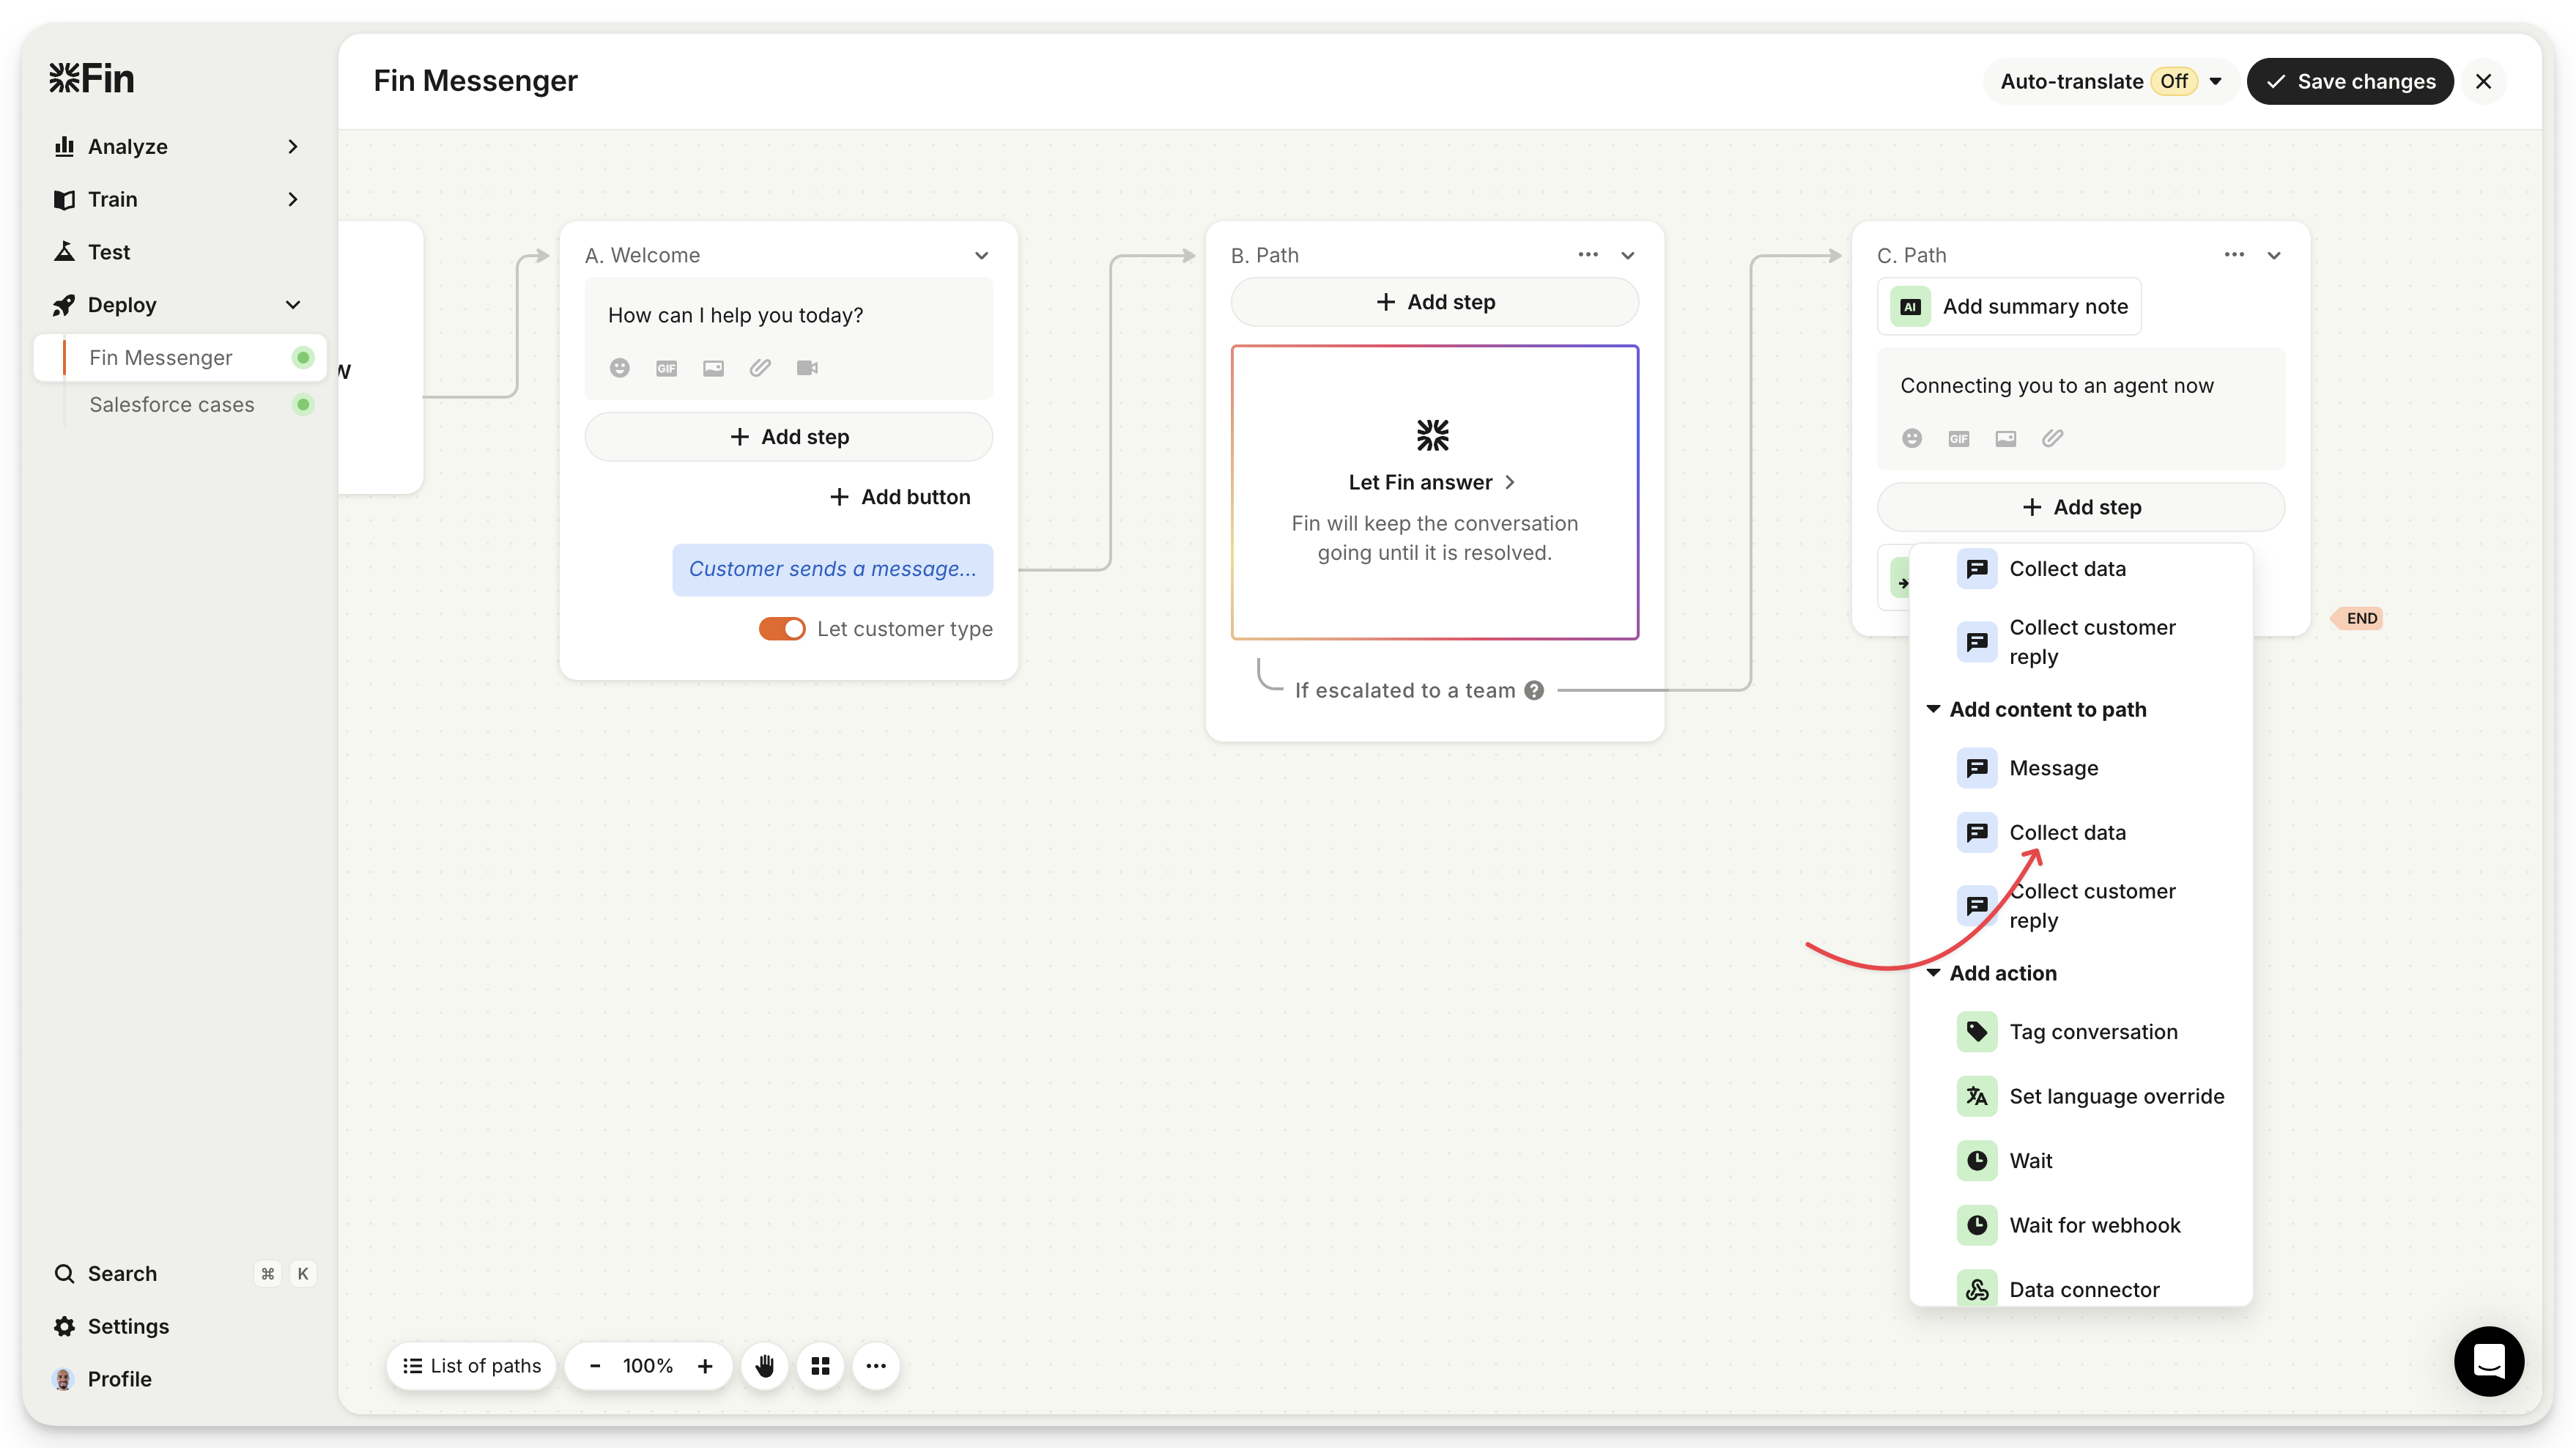The image size is (2576, 1448).
Task: Click Add step in B. Path
Action: point(1434,302)
